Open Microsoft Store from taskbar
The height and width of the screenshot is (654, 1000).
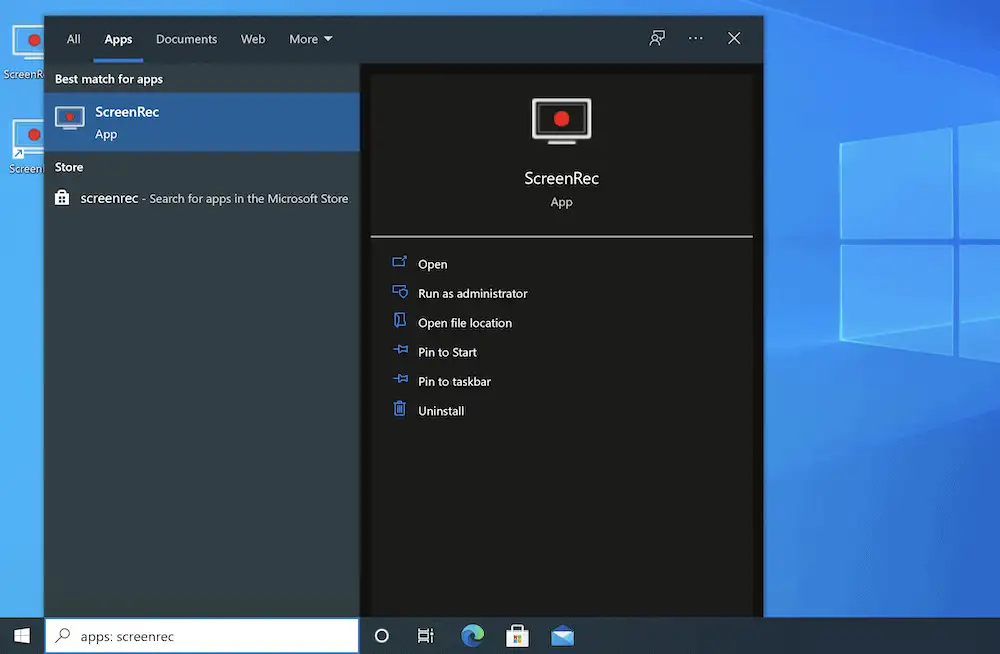[517, 635]
